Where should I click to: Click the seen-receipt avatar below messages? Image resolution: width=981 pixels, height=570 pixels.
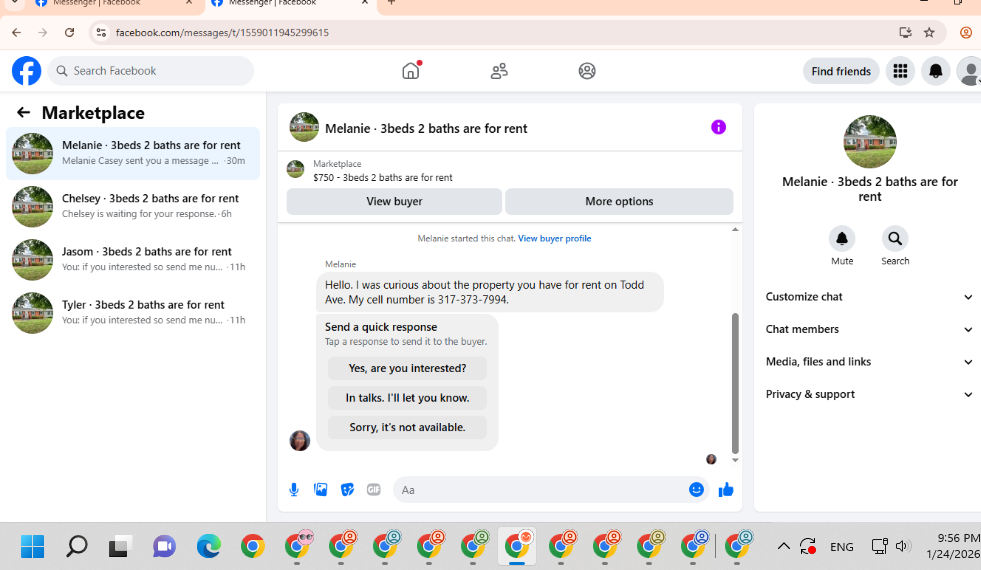click(711, 459)
